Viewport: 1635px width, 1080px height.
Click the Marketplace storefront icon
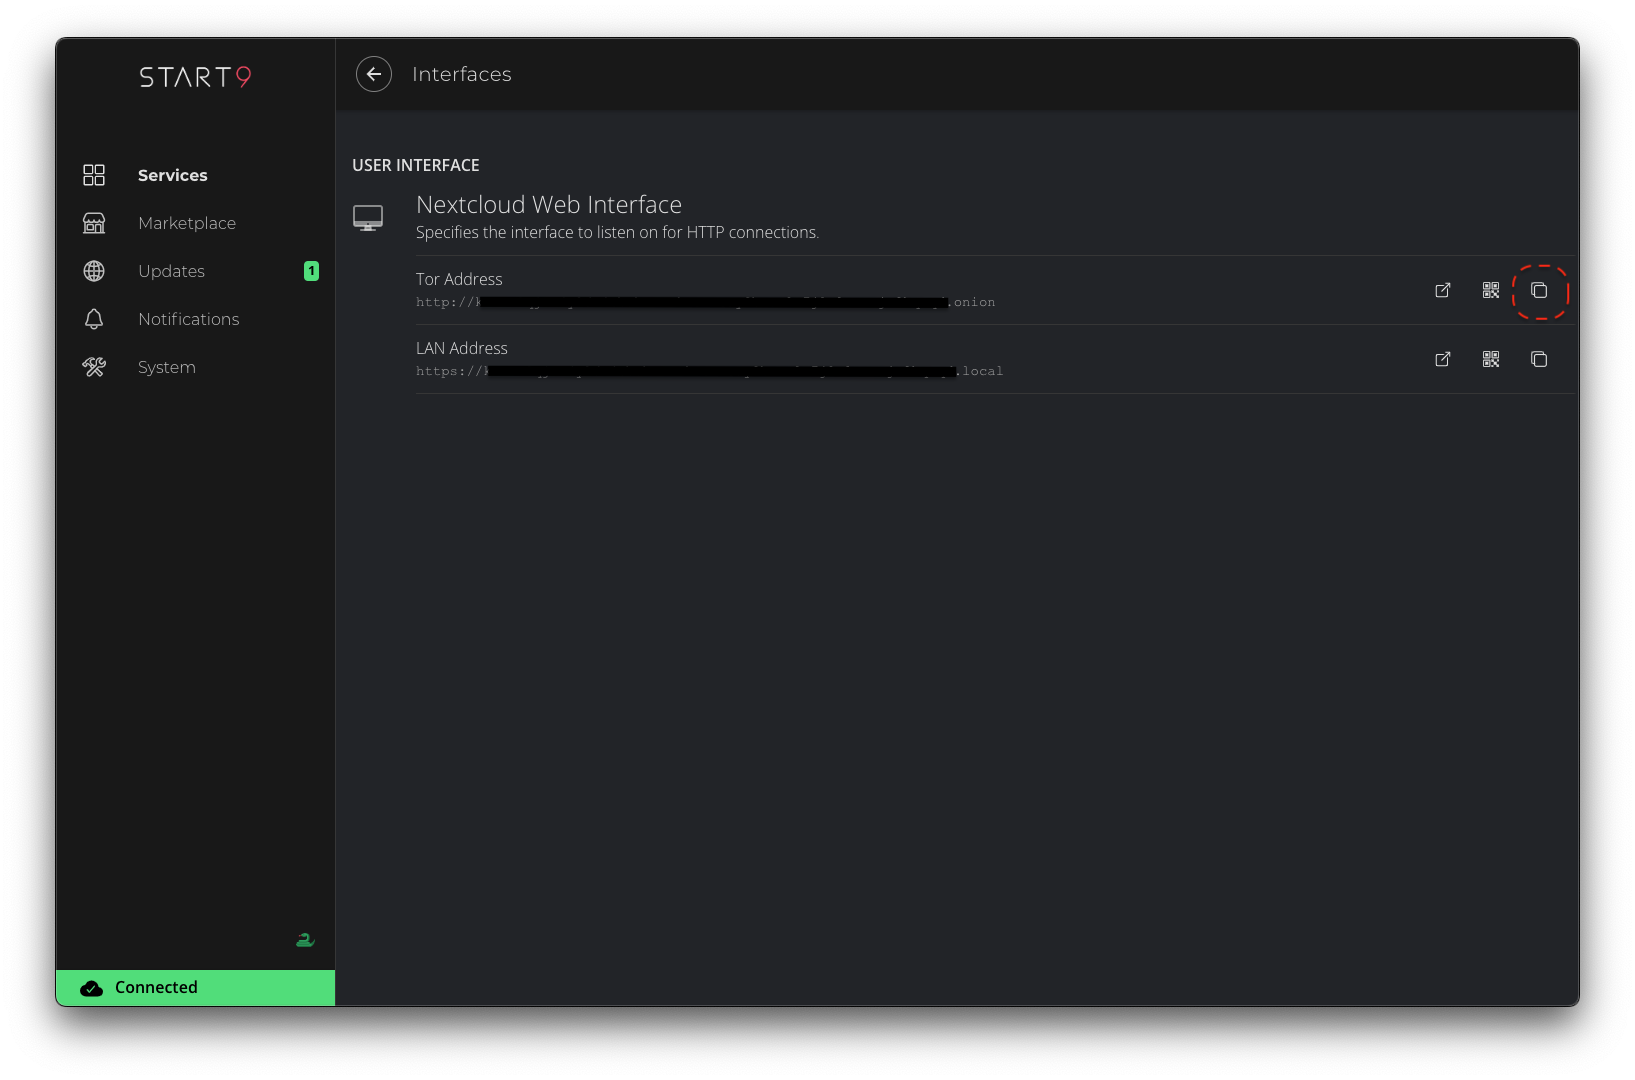click(x=94, y=223)
